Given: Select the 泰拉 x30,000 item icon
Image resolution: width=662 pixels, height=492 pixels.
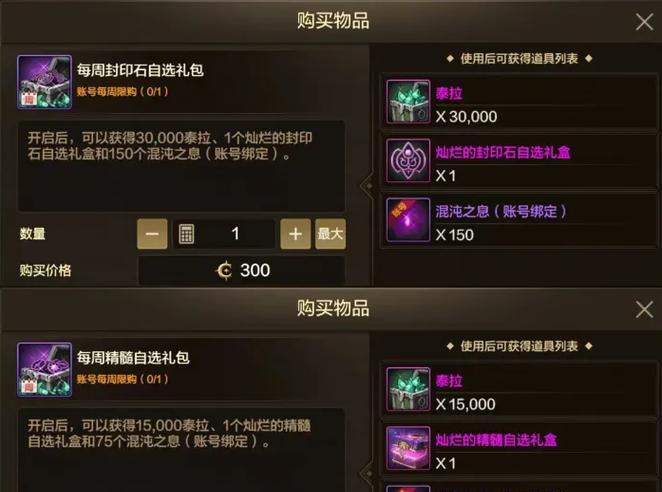Looking at the screenshot, I should coord(408,101).
